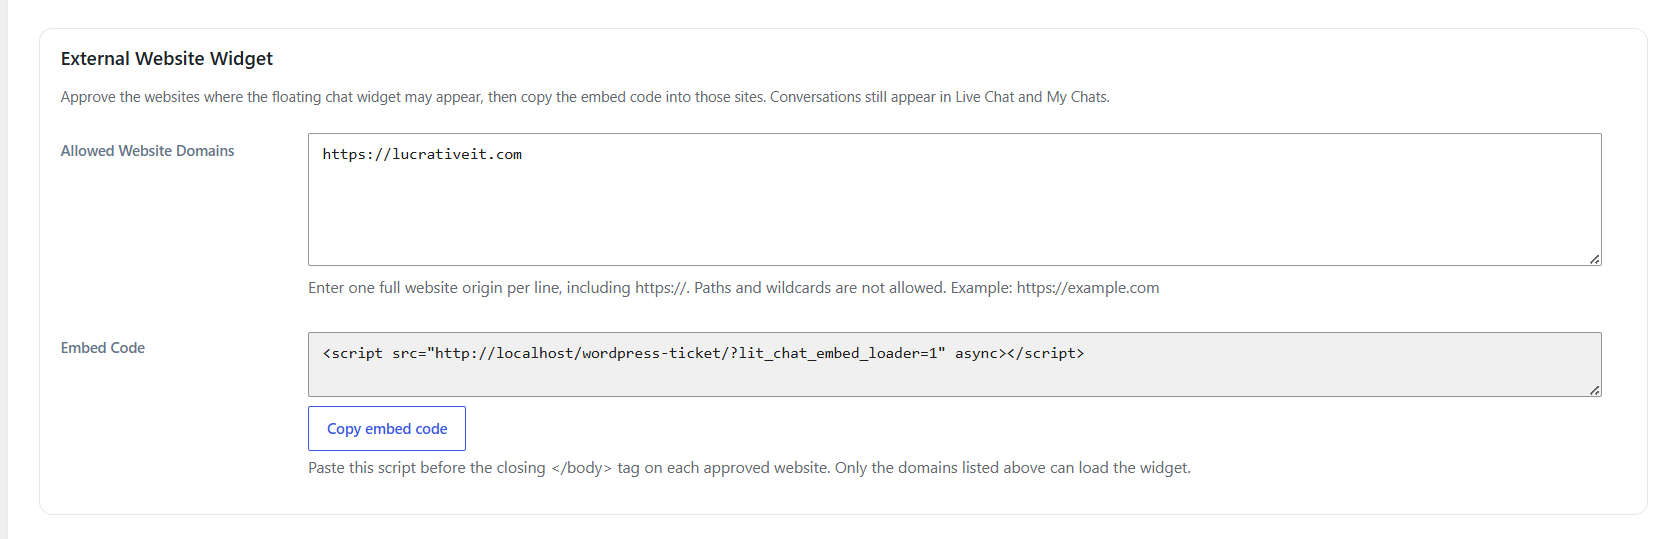This screenshot has width=1671, height=539.
Task: Click the 'Approve the websites where' description text
Action: [585, 97]
